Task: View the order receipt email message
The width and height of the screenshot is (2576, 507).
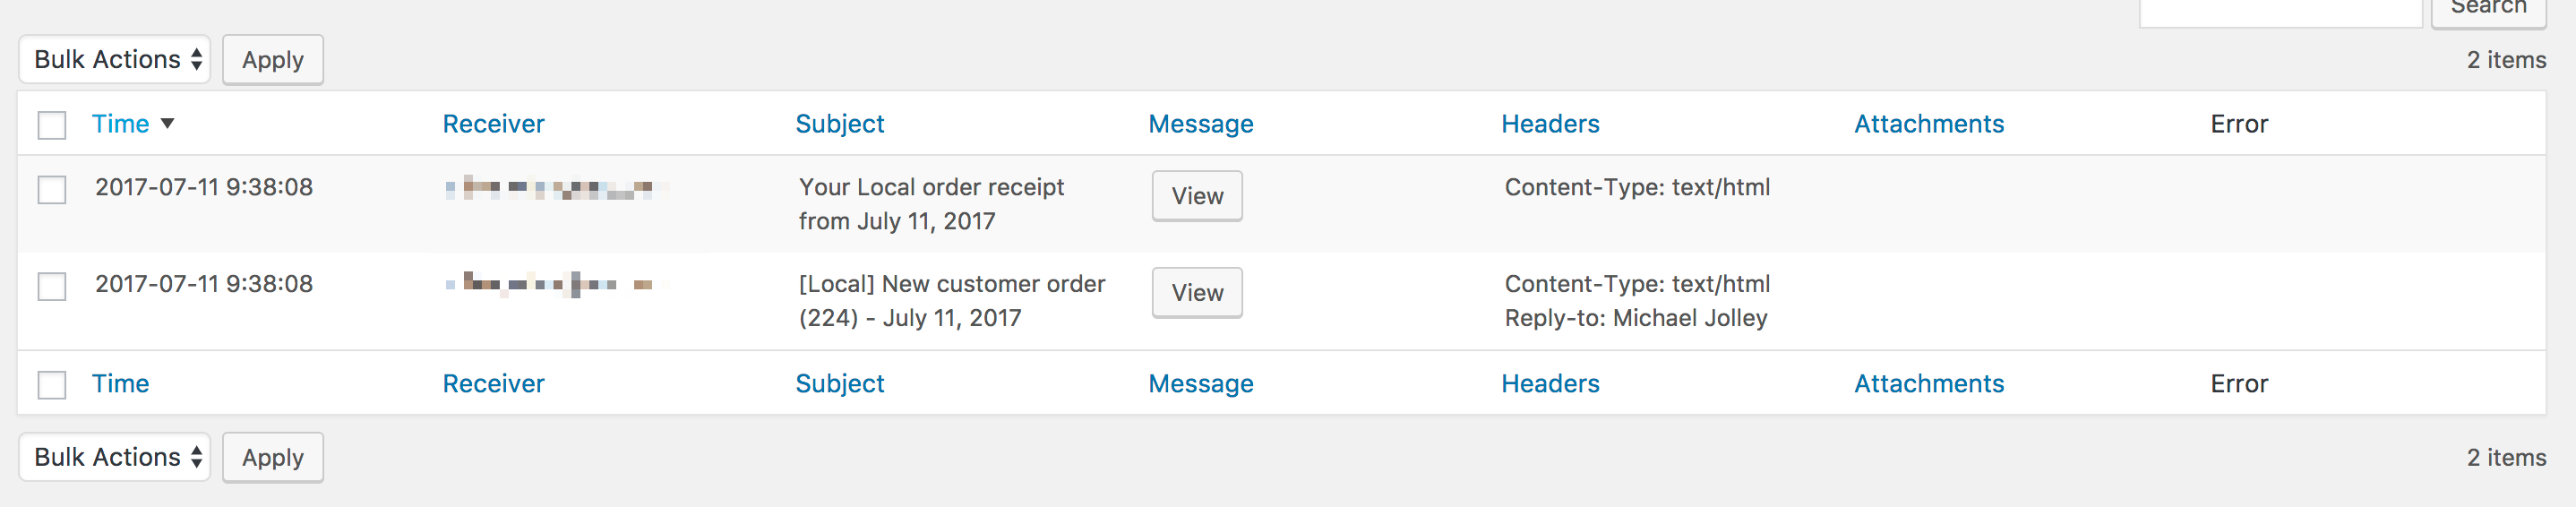Action: [x=1196, y=196]
